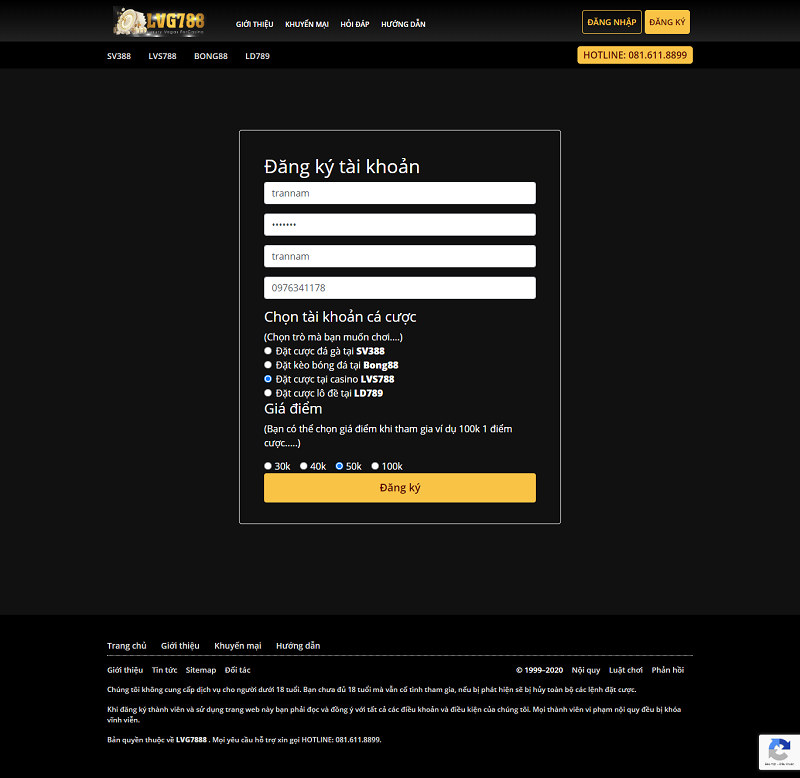Open the Khuyến mại footer link
The height and width of the screenshot is (778, 800).
tap(238, 646)
